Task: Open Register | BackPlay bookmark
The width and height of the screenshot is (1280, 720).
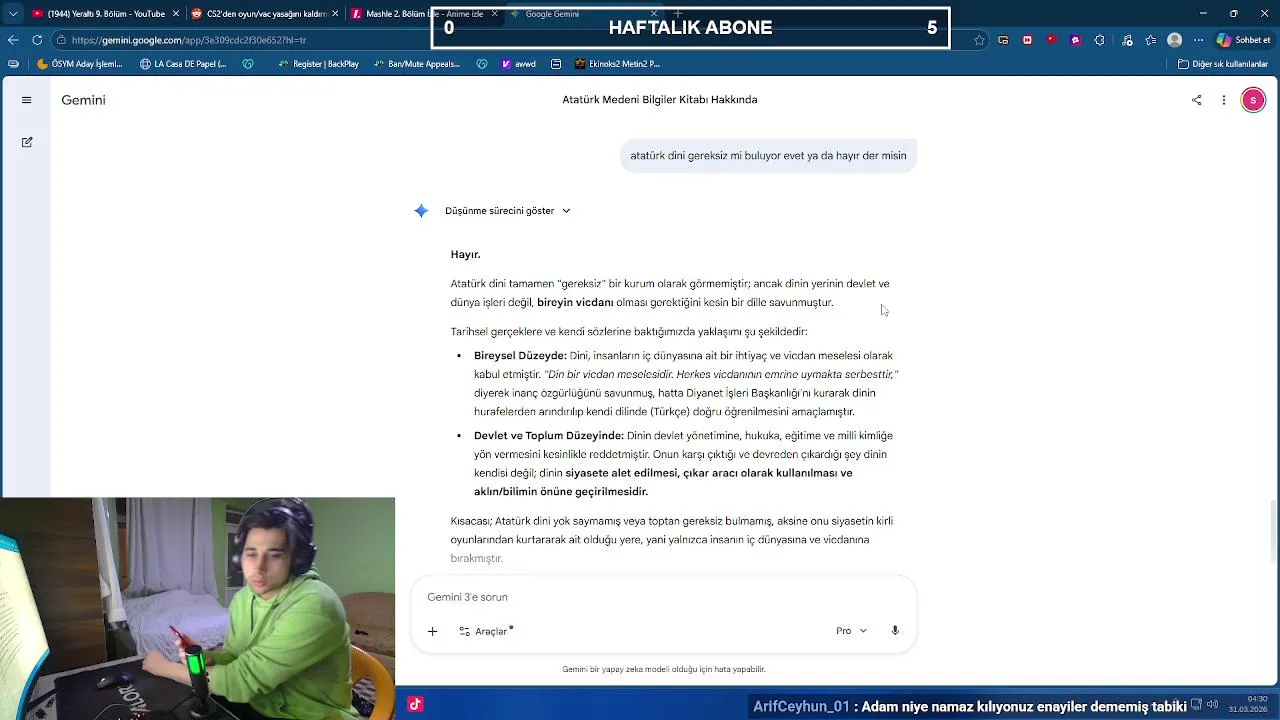Action: click(318, 64)
